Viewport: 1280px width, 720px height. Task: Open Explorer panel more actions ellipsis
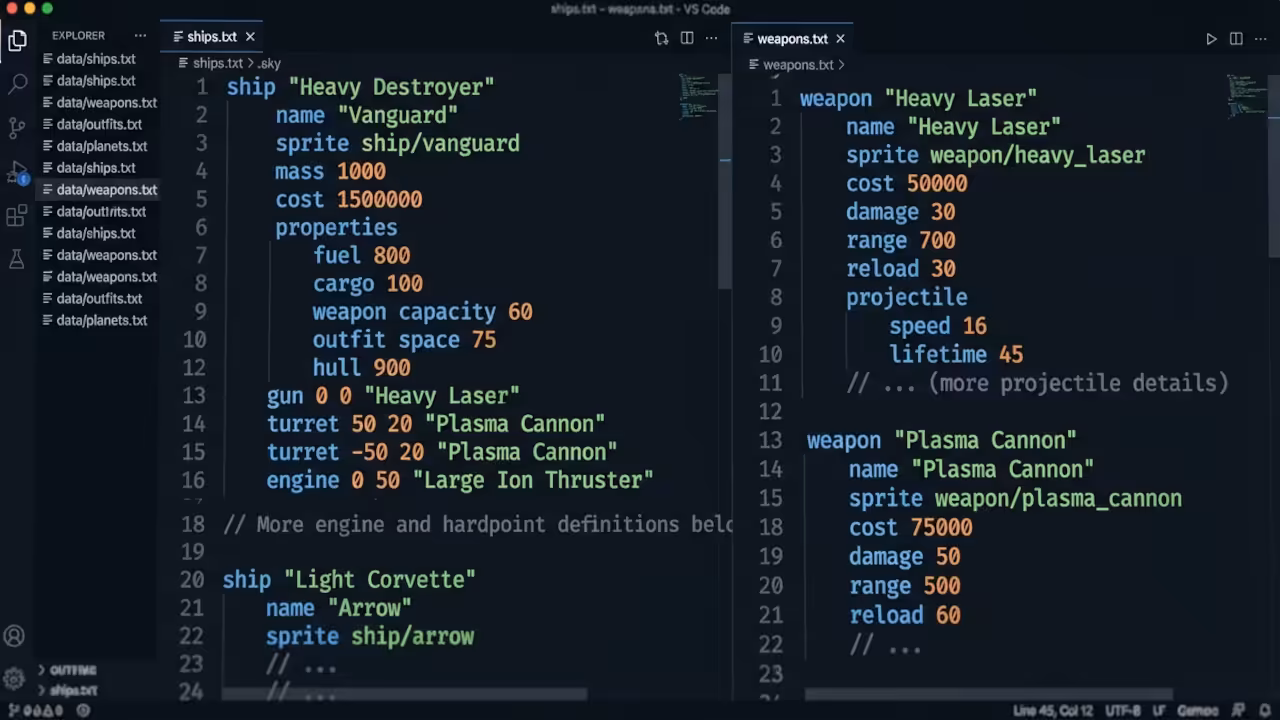140,36
